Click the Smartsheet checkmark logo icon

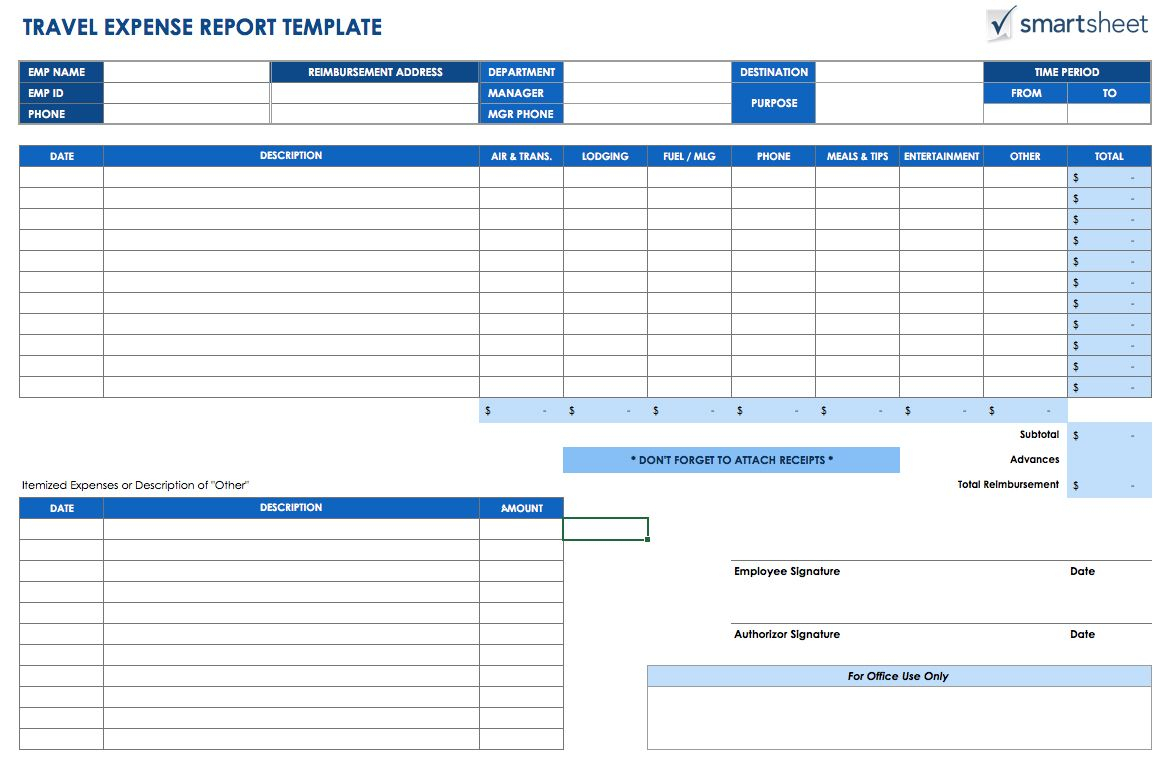(1001, 22)
